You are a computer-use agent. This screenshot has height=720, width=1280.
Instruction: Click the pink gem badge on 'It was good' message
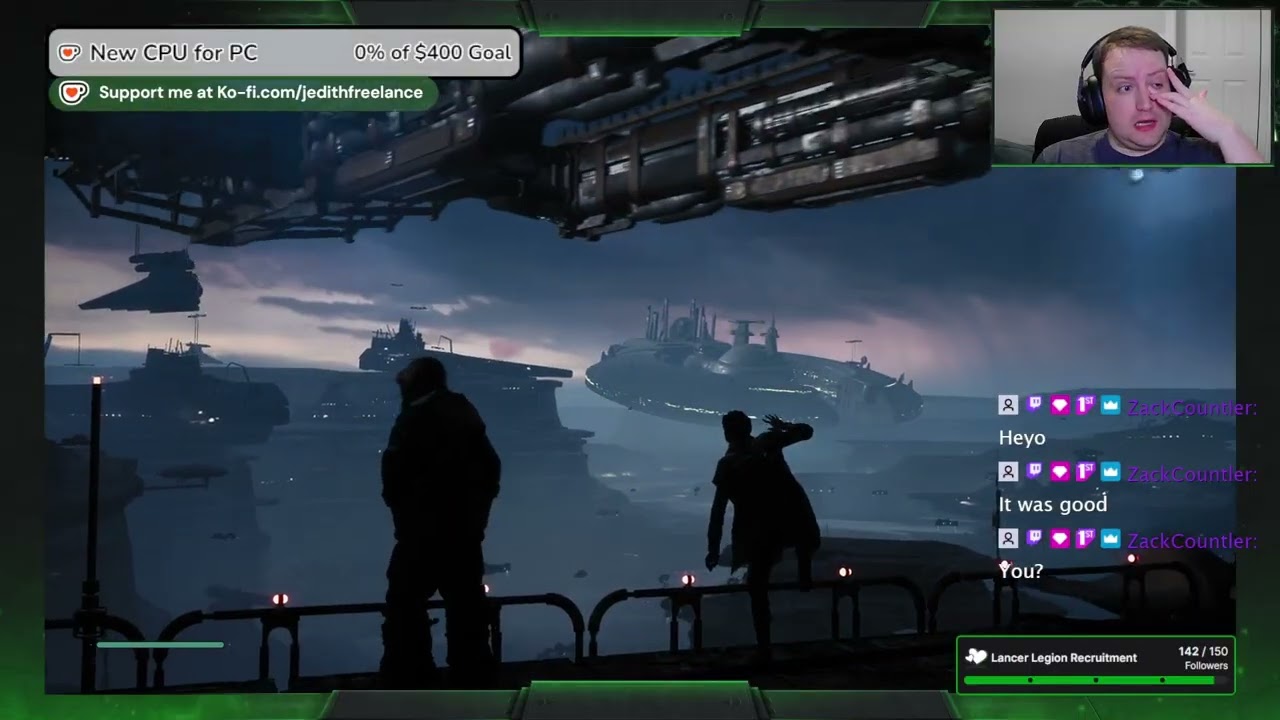1059,471
